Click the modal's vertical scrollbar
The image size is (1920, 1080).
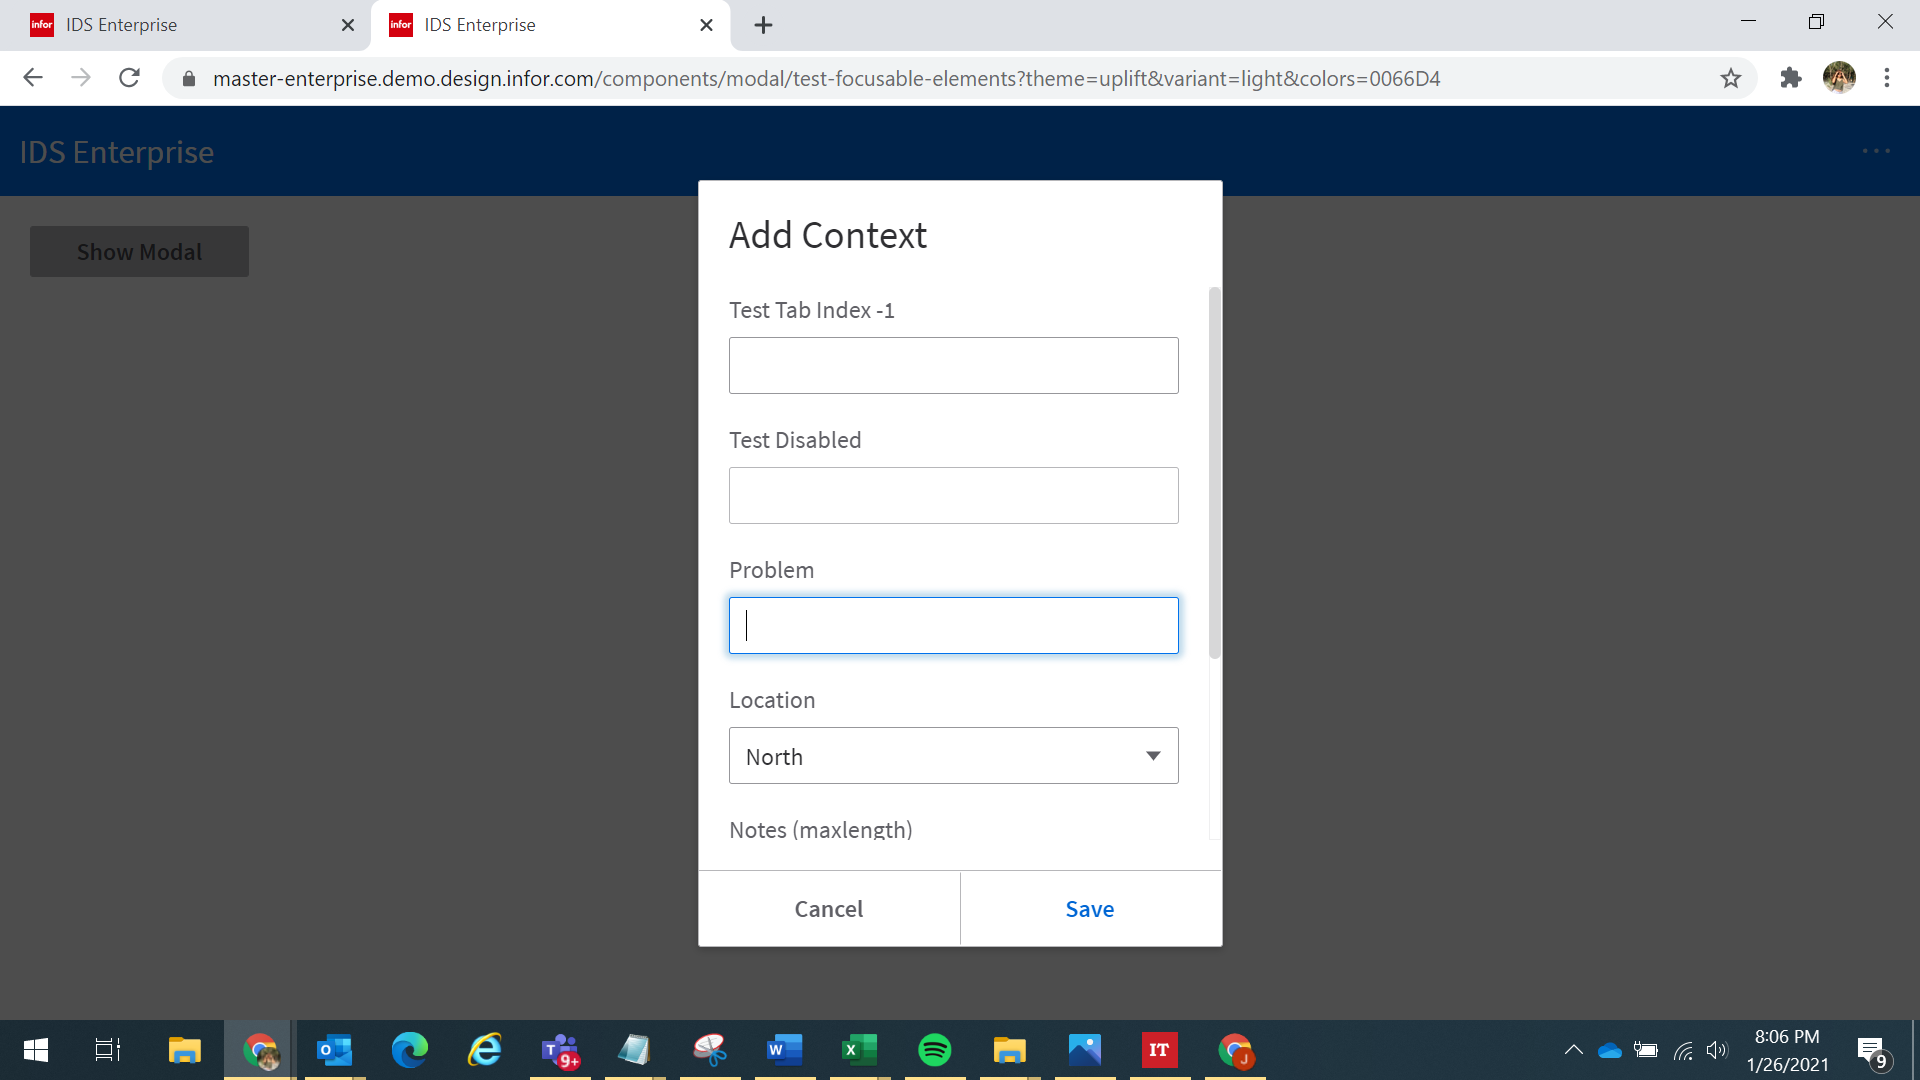point(1215,472)
